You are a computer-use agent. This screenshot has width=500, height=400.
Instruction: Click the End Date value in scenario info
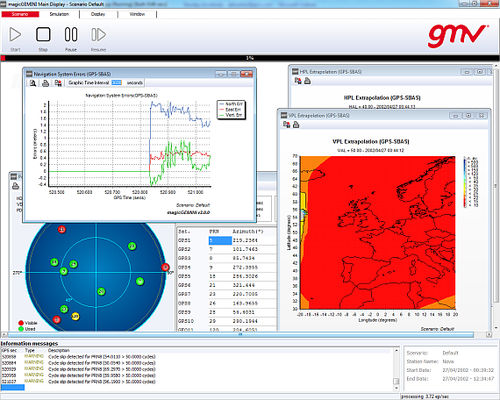tap(468, 379)
